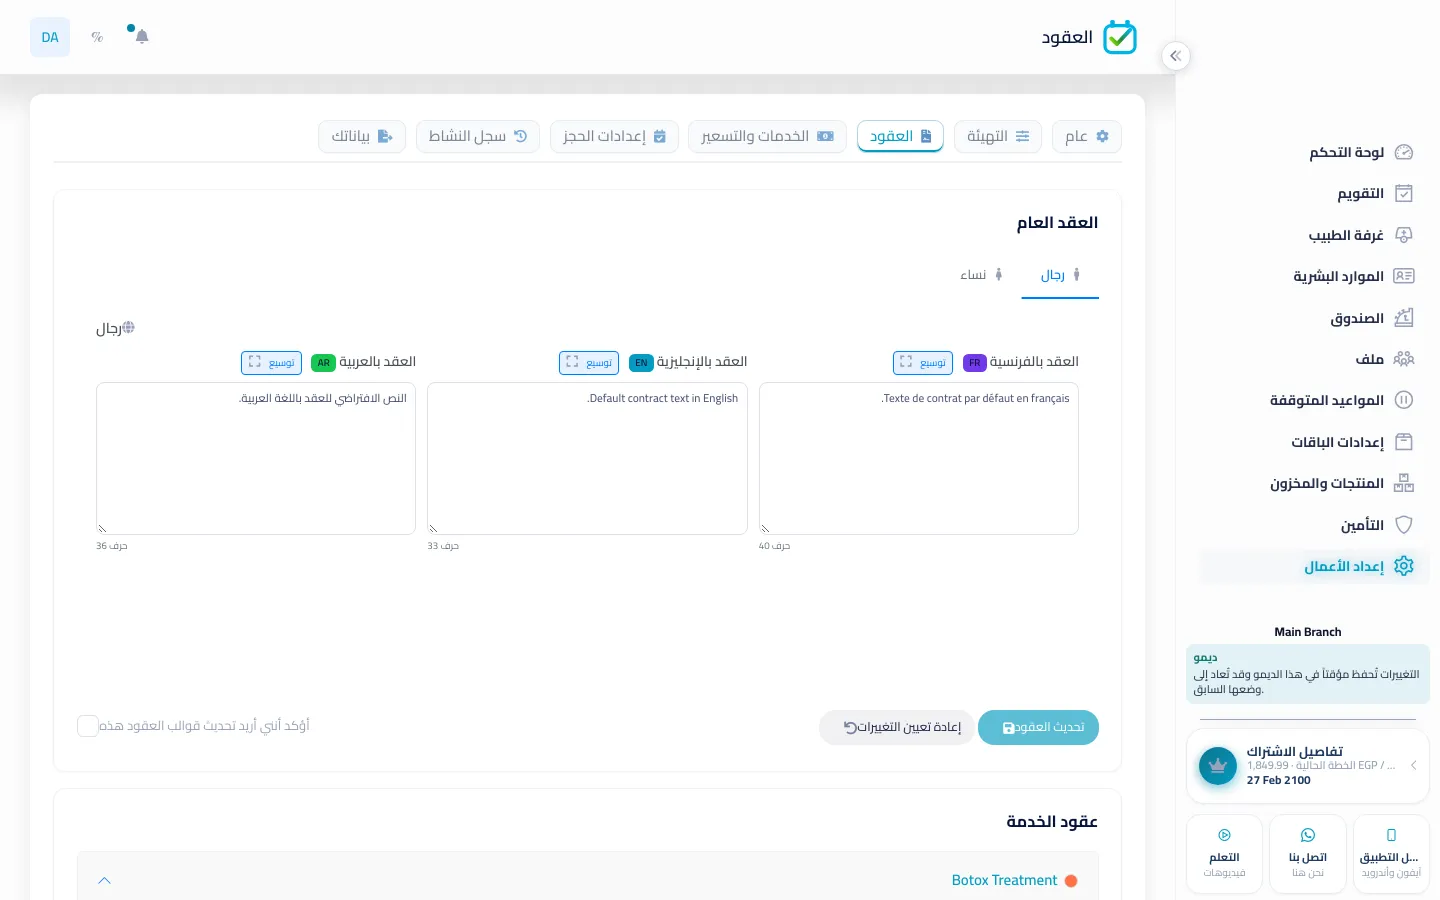Click into the English contract text area

[587, 459]
